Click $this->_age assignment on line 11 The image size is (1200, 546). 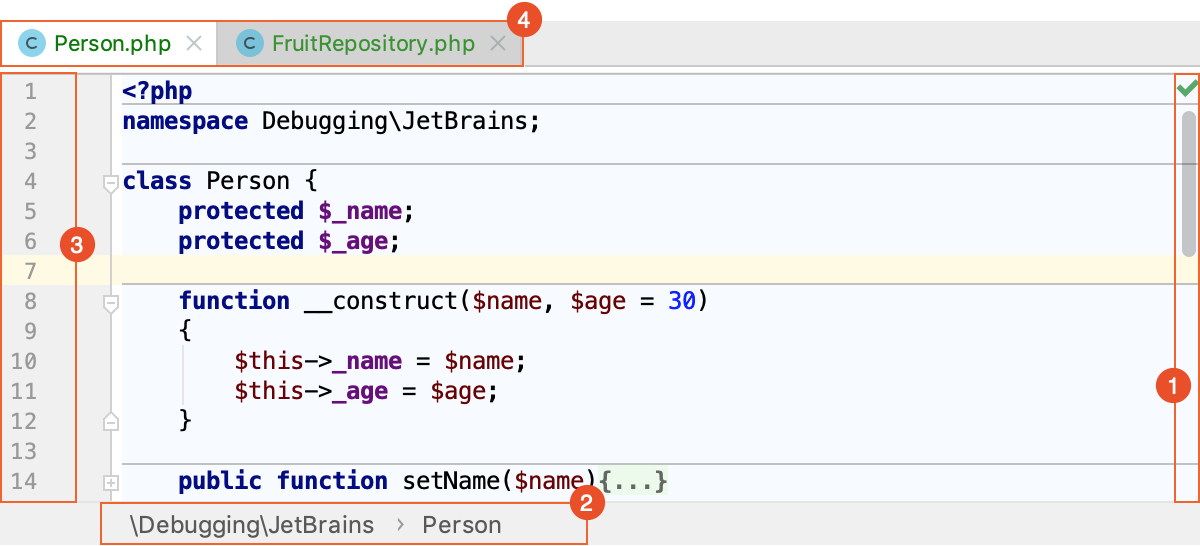(366, 391)
